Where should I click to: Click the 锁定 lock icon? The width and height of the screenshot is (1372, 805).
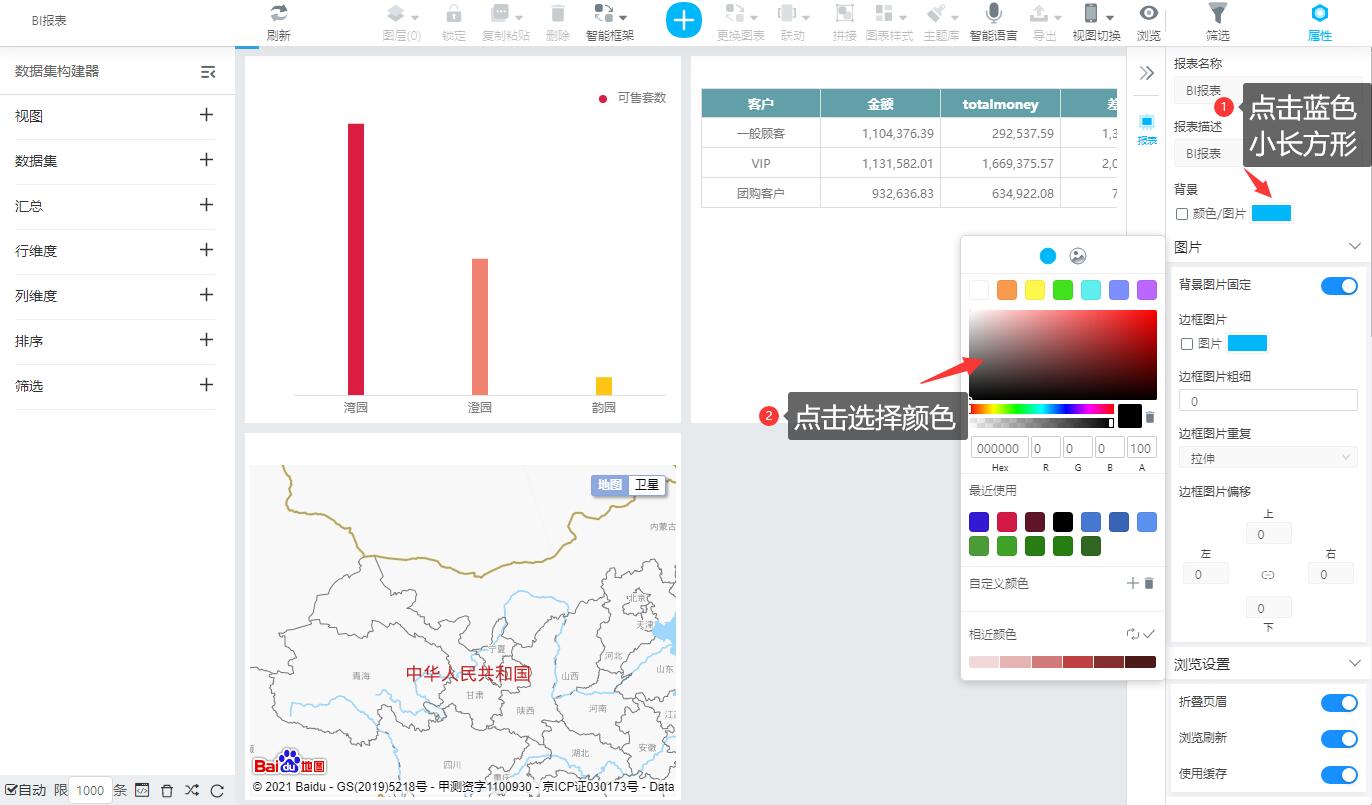(454, 13)
